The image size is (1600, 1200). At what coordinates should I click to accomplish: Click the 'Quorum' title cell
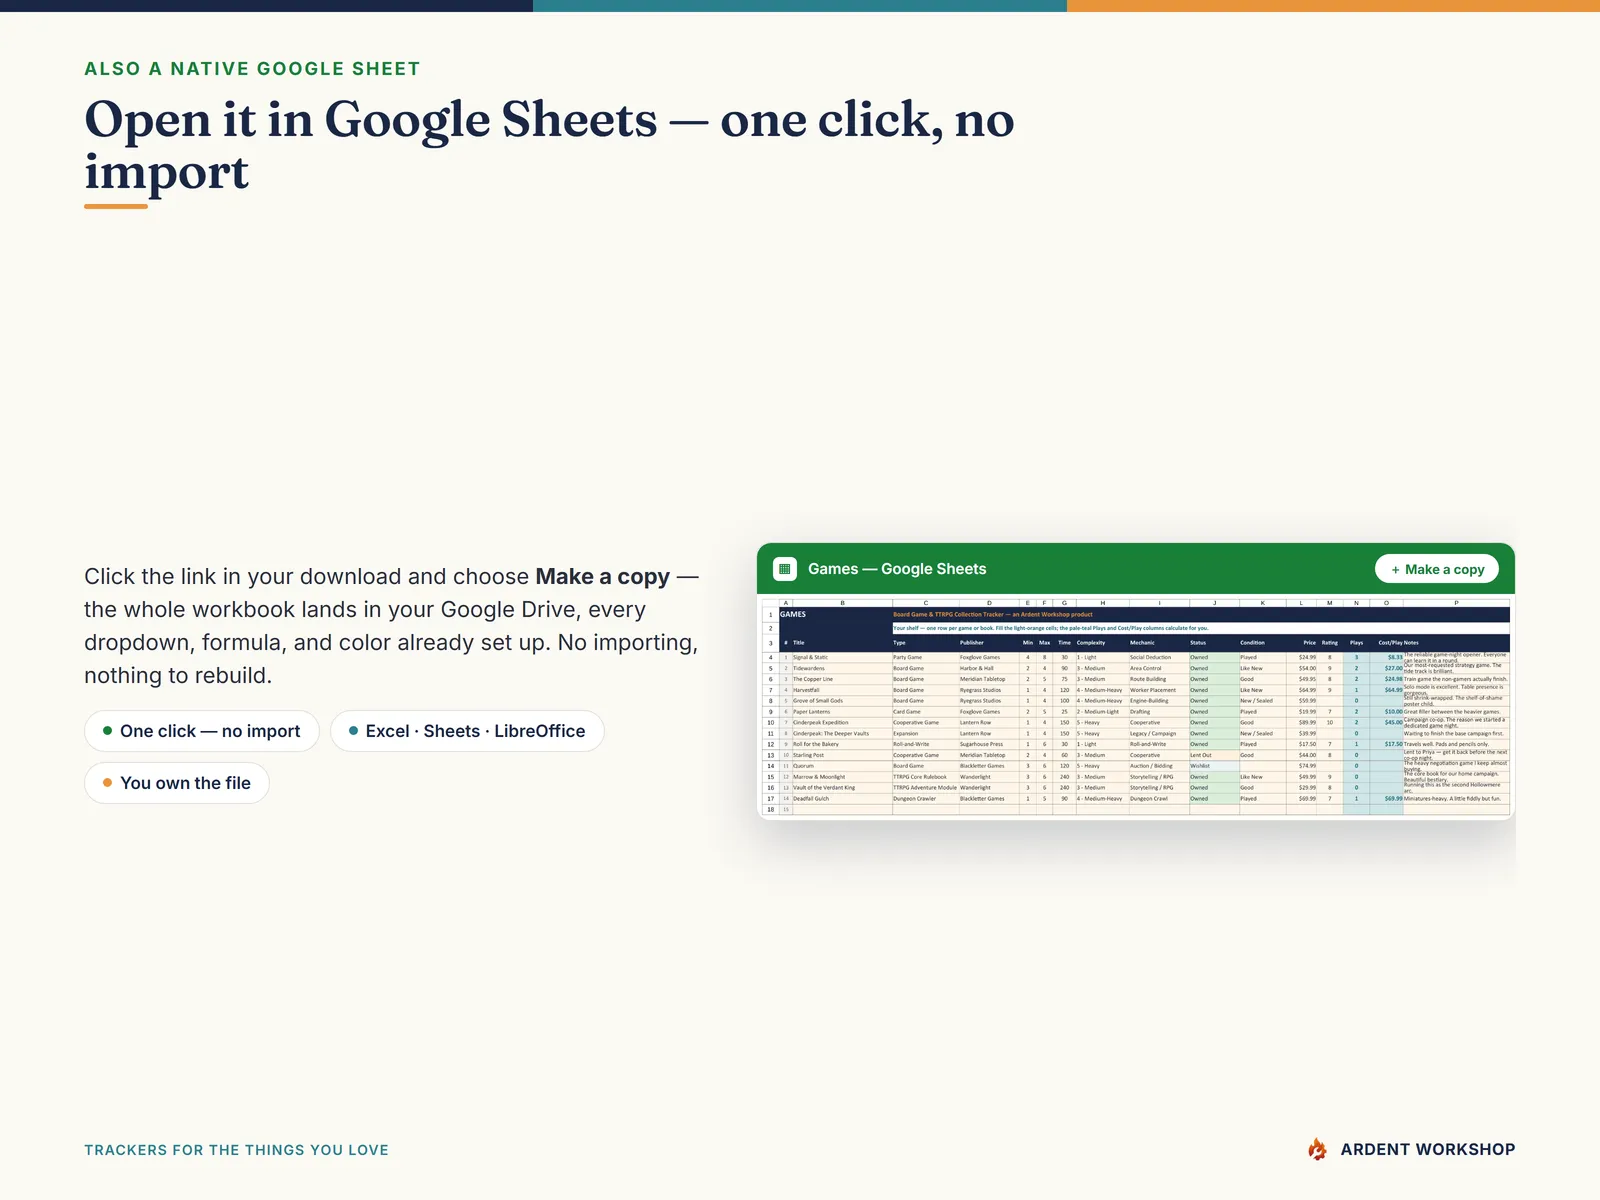(x=841, y=766)
